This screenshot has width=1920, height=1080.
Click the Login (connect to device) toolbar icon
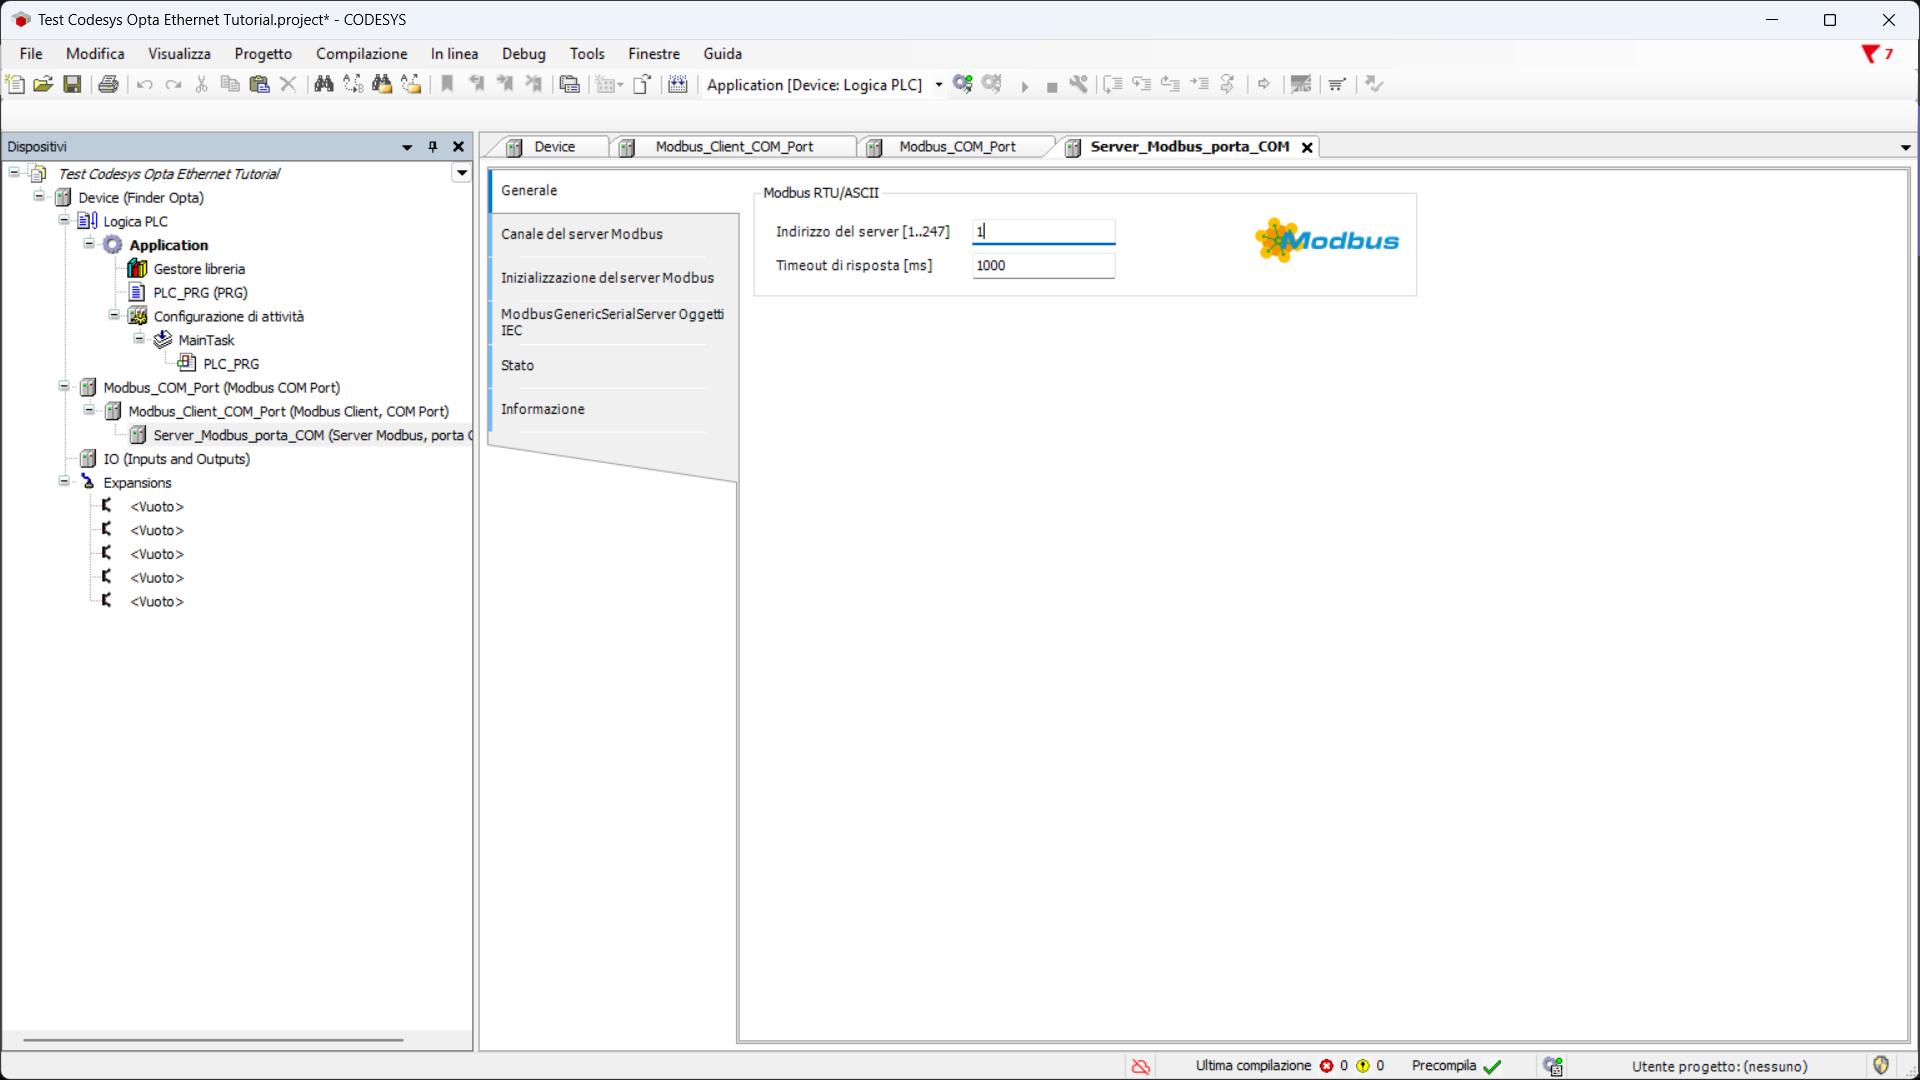coord(962,84)
